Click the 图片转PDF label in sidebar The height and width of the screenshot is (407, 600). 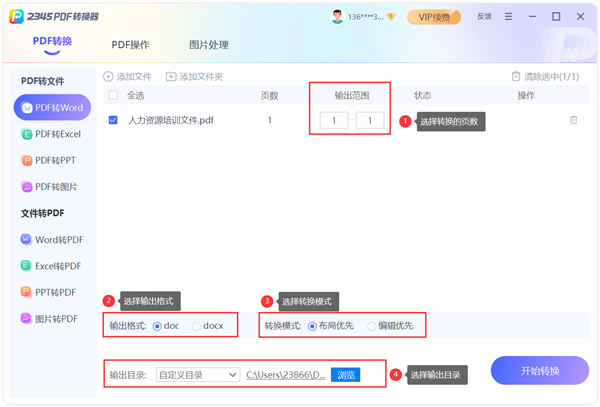[x=56, y=319]
